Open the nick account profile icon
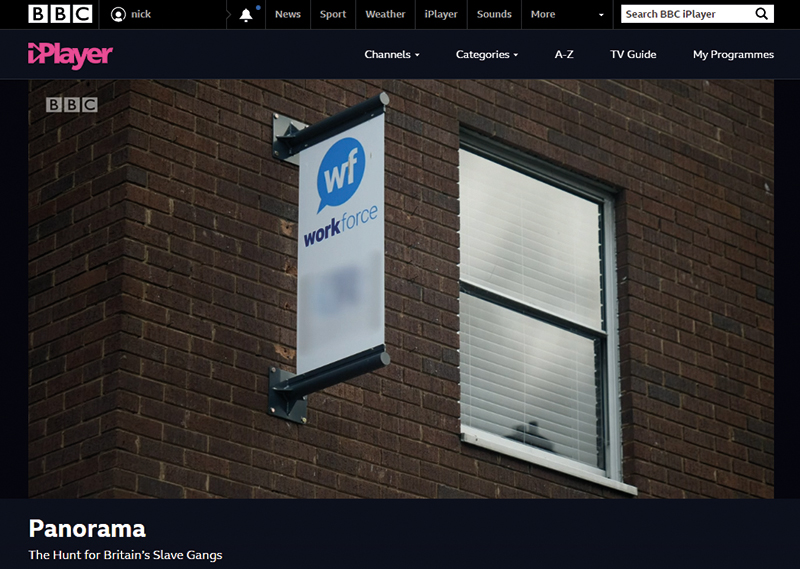Image resolution: width=800 pixels, height=569 pixels. coord(118,14)
